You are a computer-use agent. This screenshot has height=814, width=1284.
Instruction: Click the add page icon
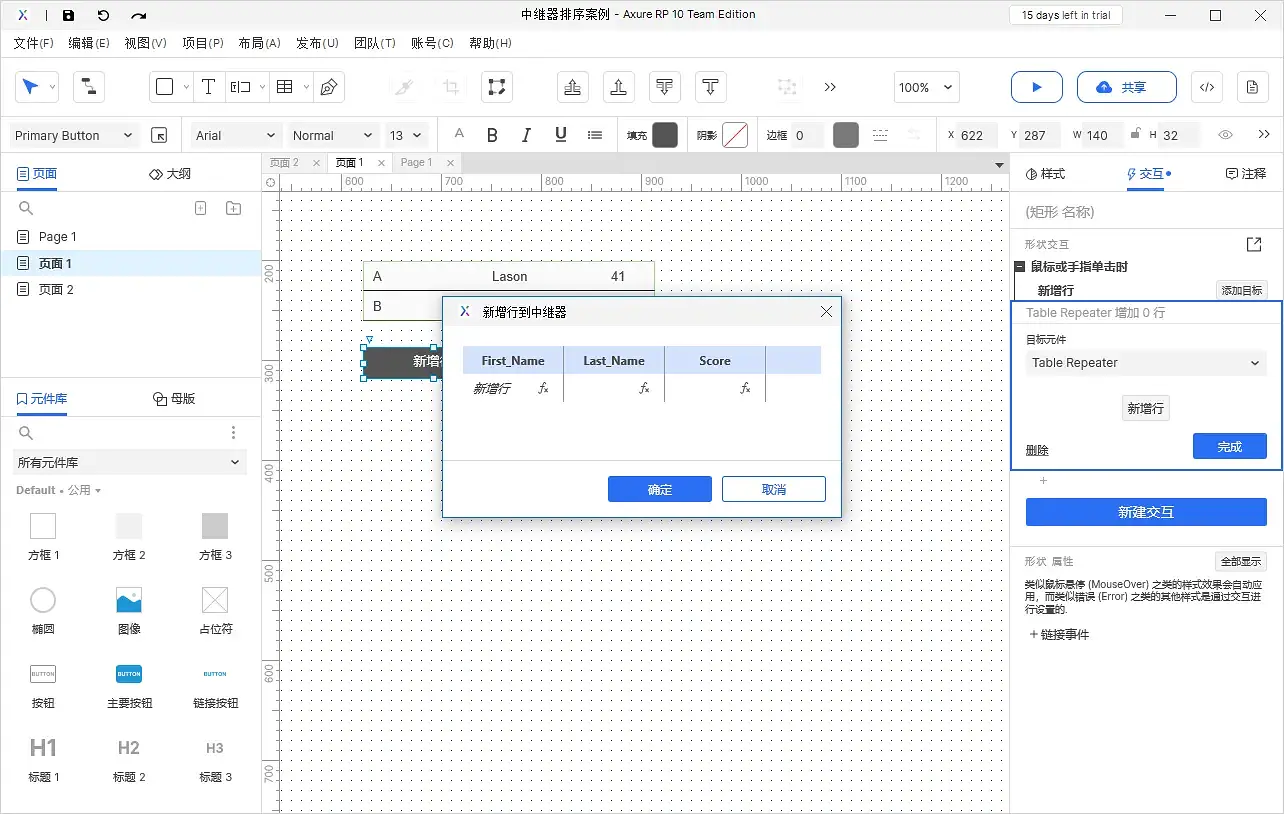click(200, 208)
